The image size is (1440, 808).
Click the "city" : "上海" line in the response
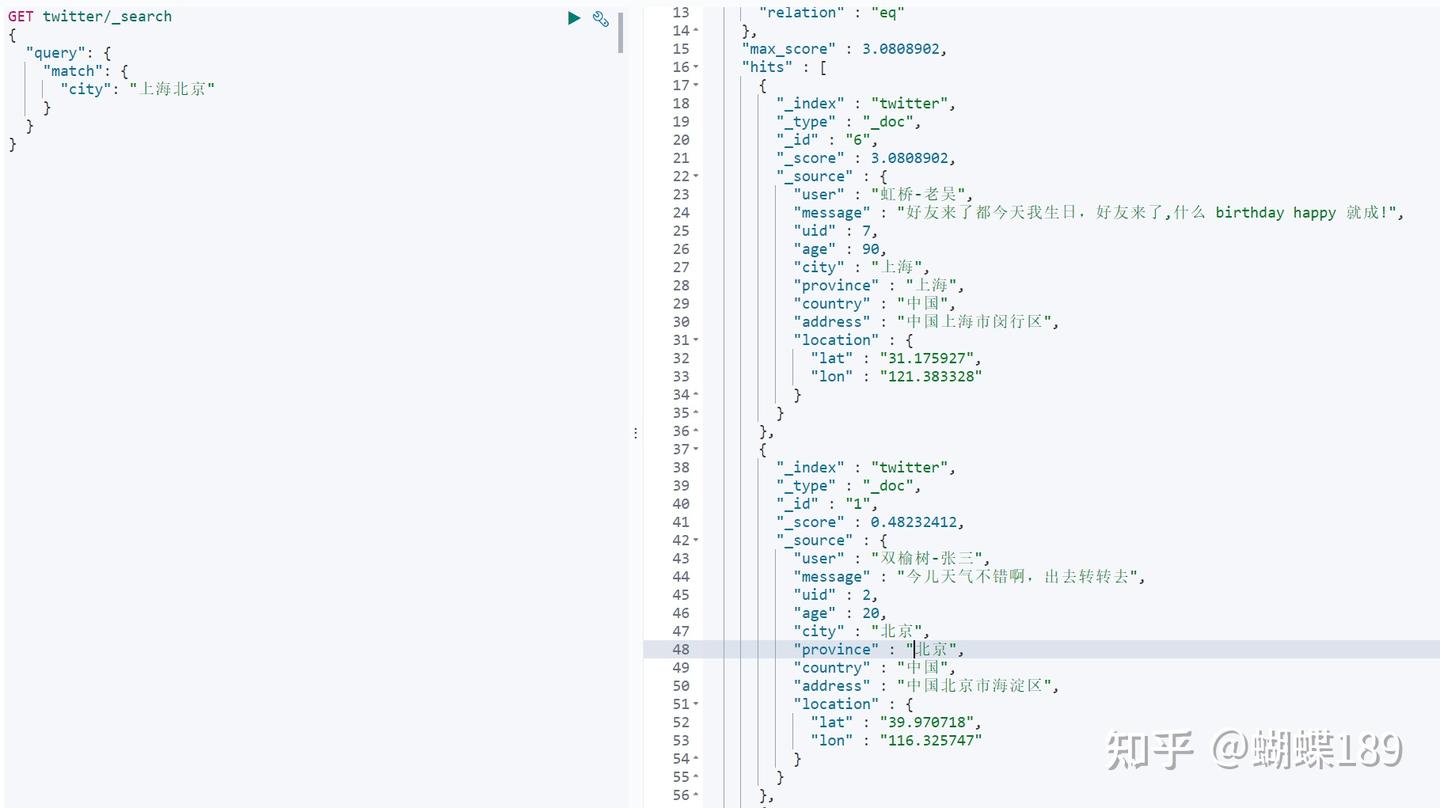point(862,267)
